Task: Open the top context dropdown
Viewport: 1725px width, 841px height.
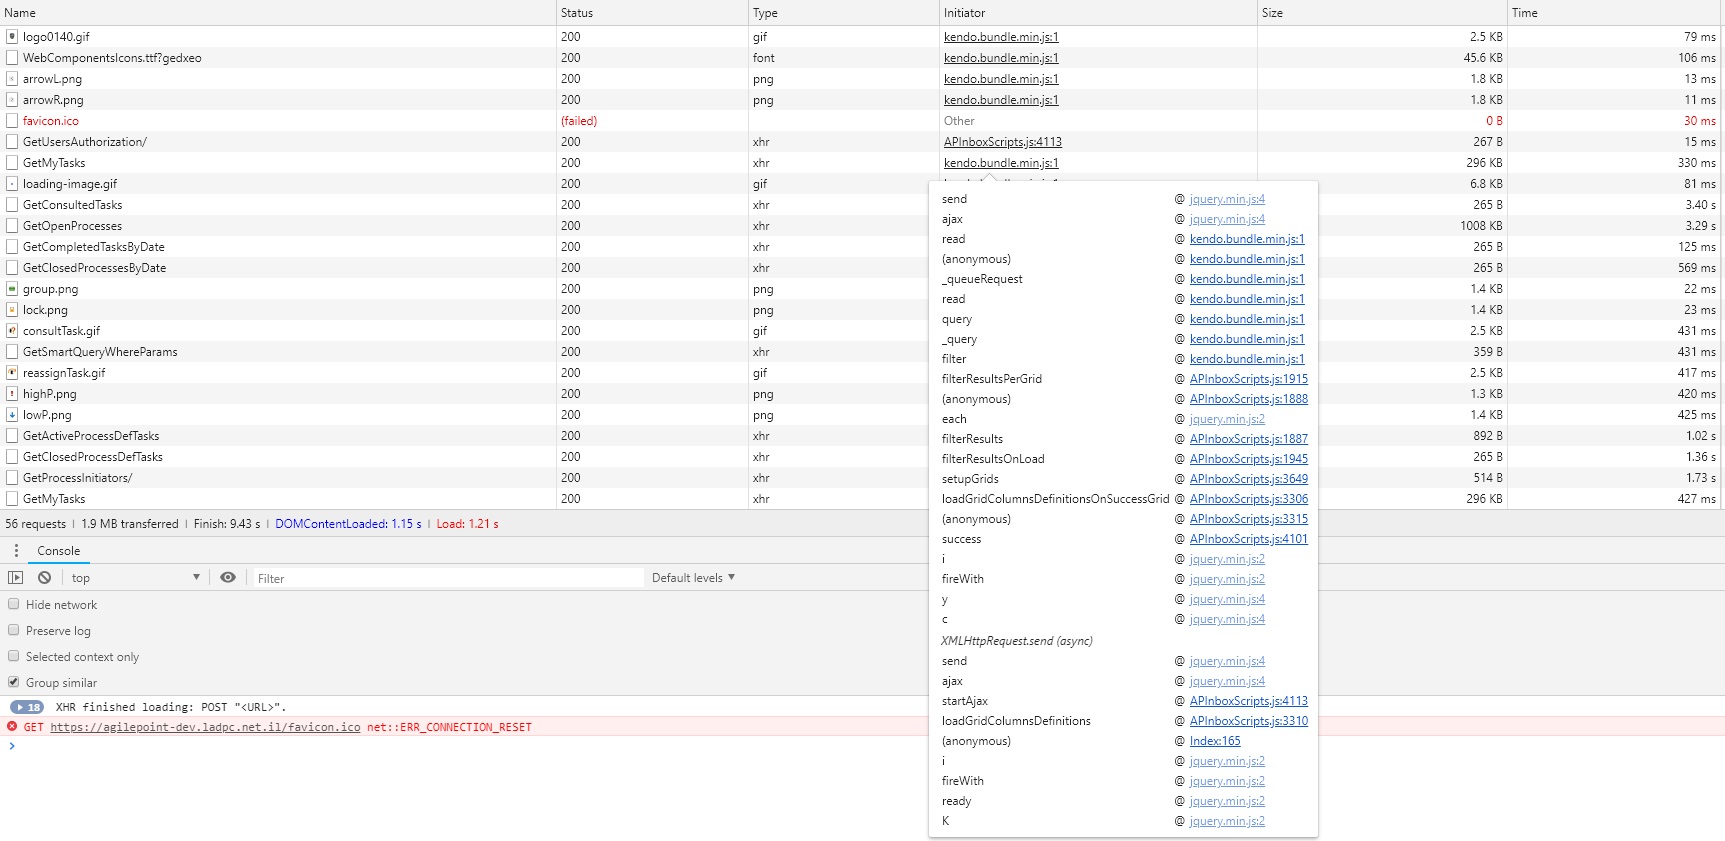Action: 135,578
